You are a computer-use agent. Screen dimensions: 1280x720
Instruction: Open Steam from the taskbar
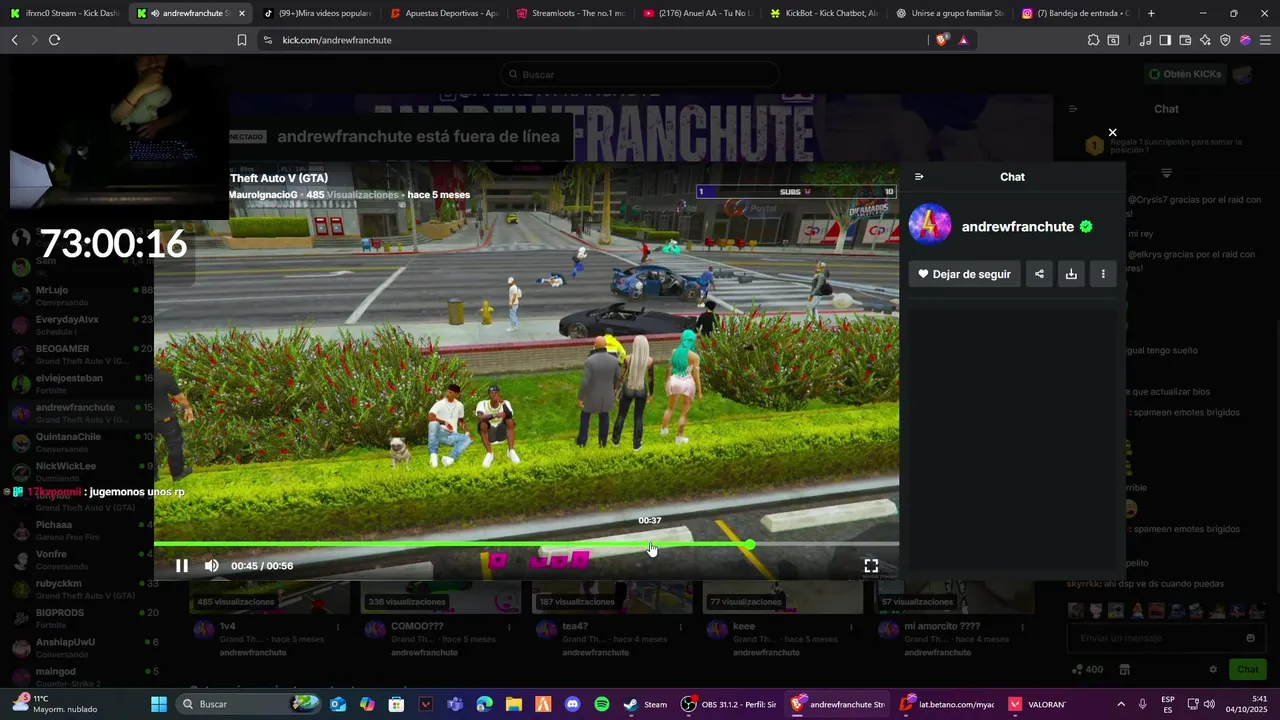[x=645, y=704]
